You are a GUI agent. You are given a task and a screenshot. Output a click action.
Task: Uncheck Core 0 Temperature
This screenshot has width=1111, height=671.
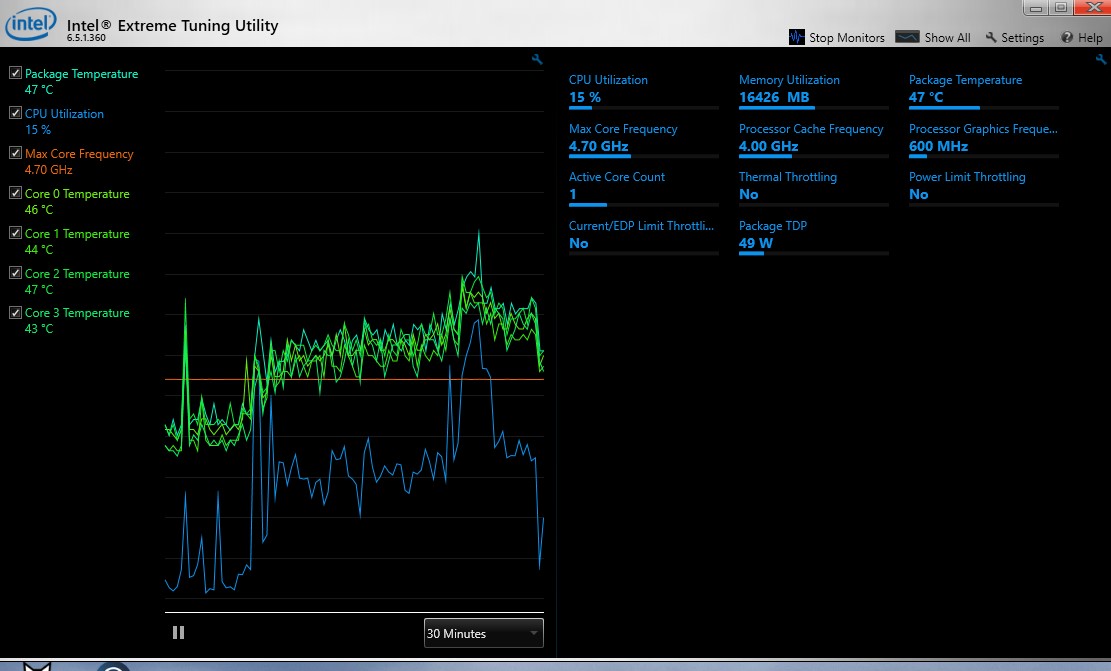[x=15, y=193]
